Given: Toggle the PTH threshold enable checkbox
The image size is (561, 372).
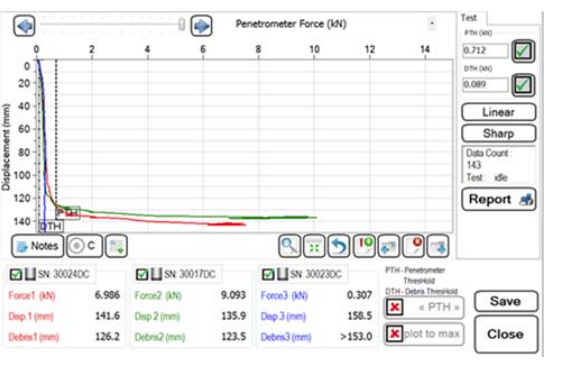Looking at the screenshot, I should click(x=523, y=51).
